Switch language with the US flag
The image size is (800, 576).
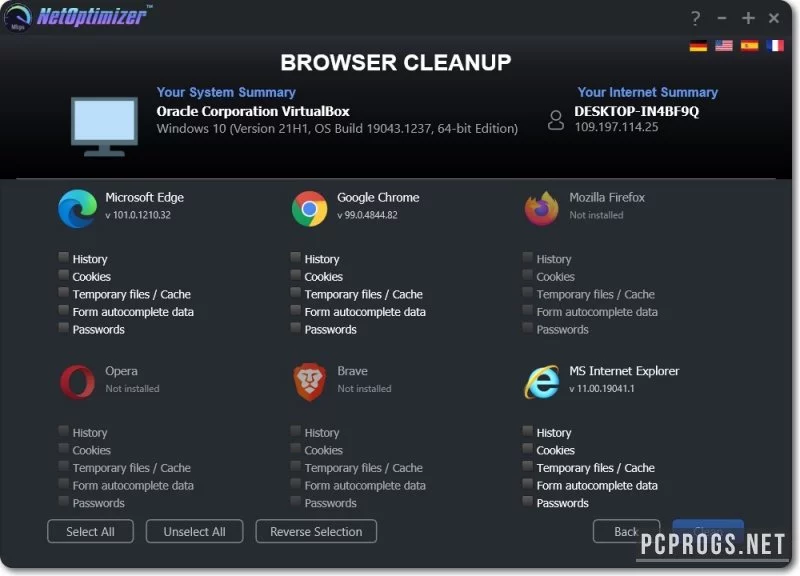[723, 46]
